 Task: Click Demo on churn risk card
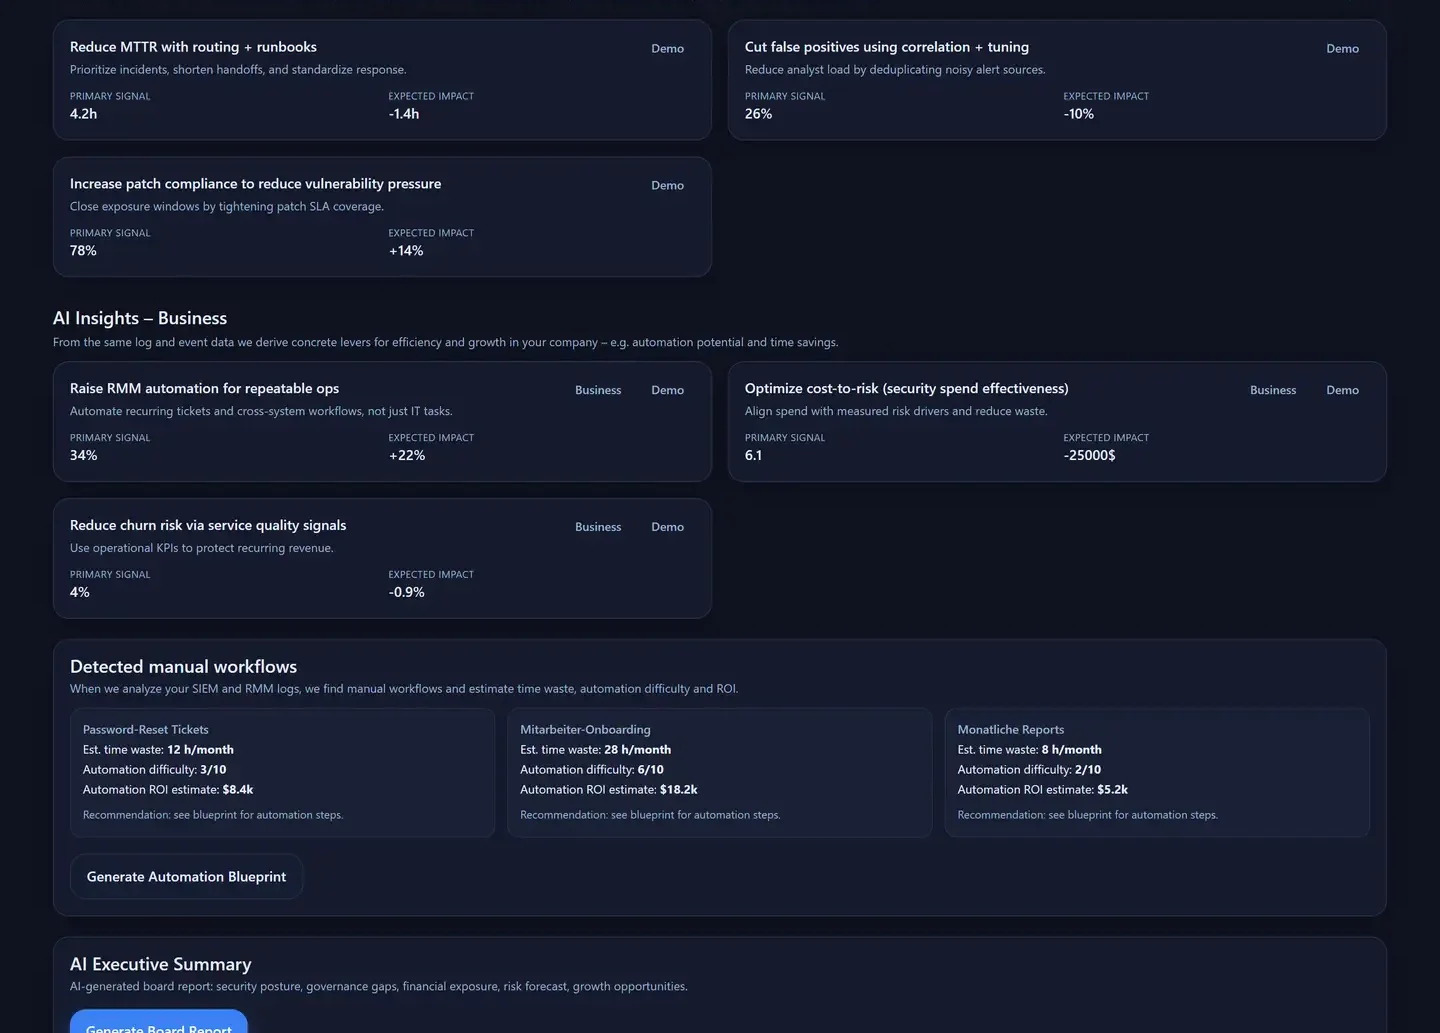point(667,526)
